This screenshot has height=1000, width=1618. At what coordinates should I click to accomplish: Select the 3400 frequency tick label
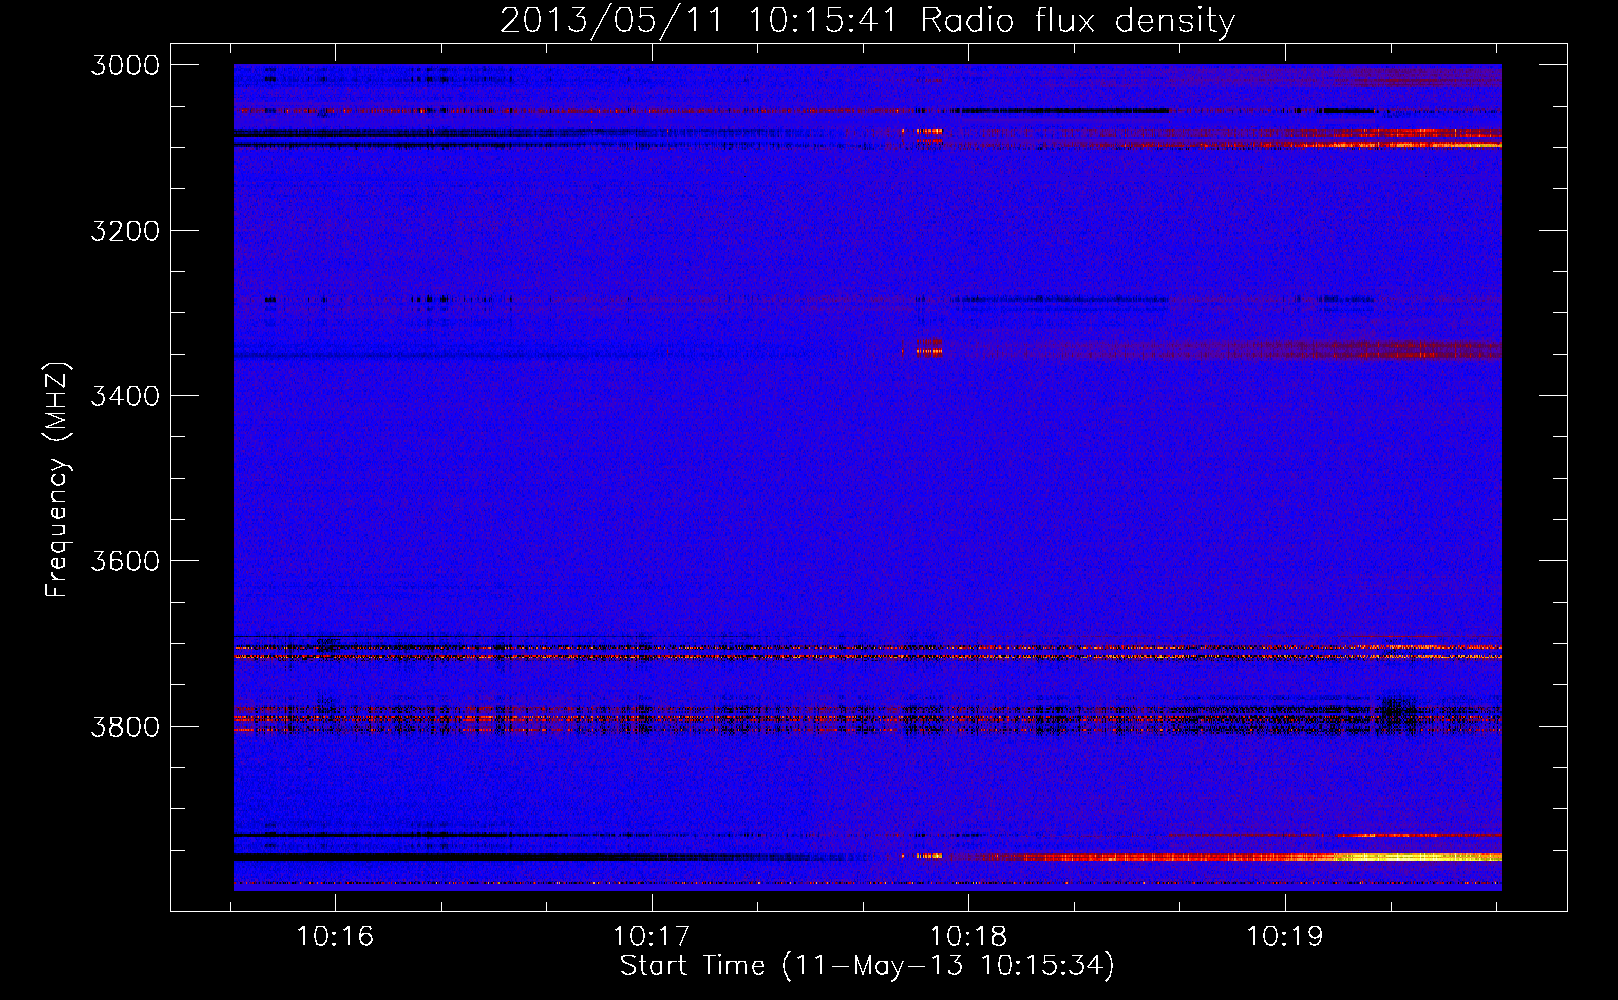(125, 396)
